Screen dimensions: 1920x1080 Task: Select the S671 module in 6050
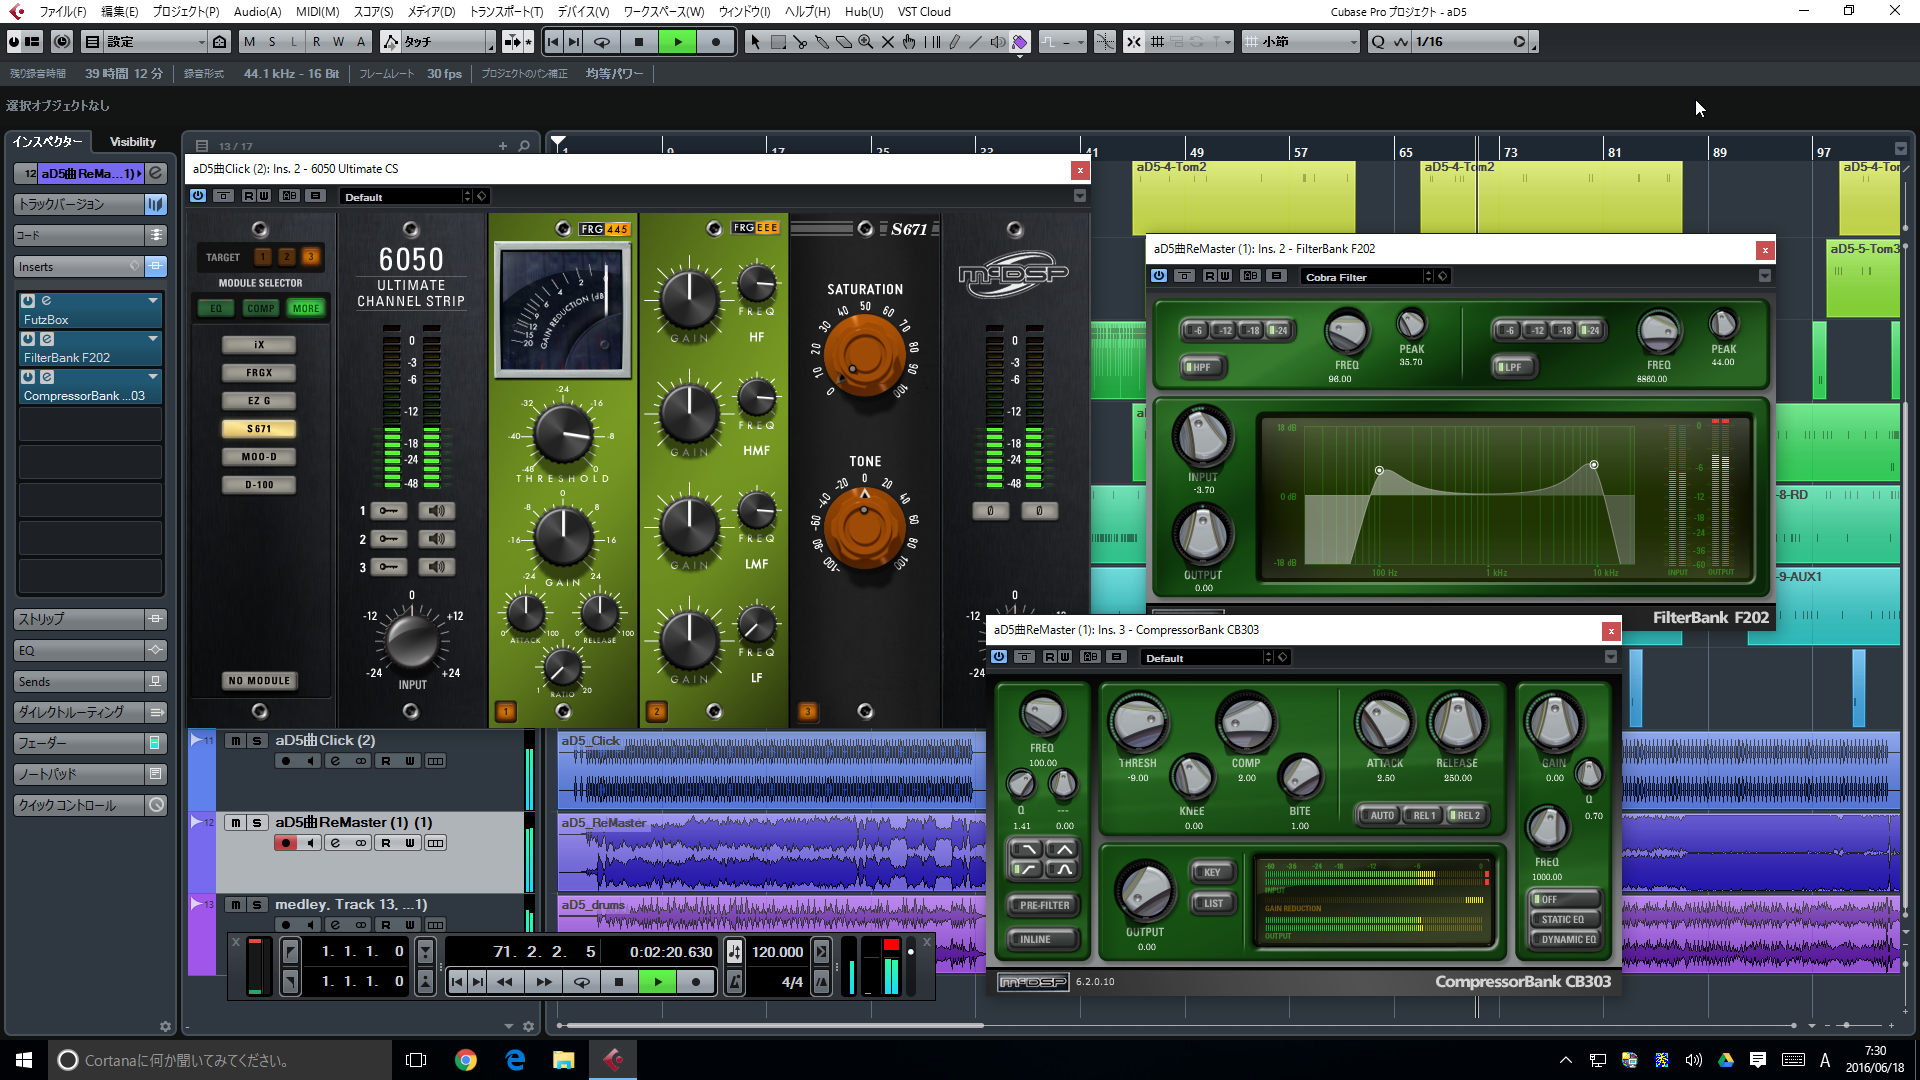pos(259,429)
